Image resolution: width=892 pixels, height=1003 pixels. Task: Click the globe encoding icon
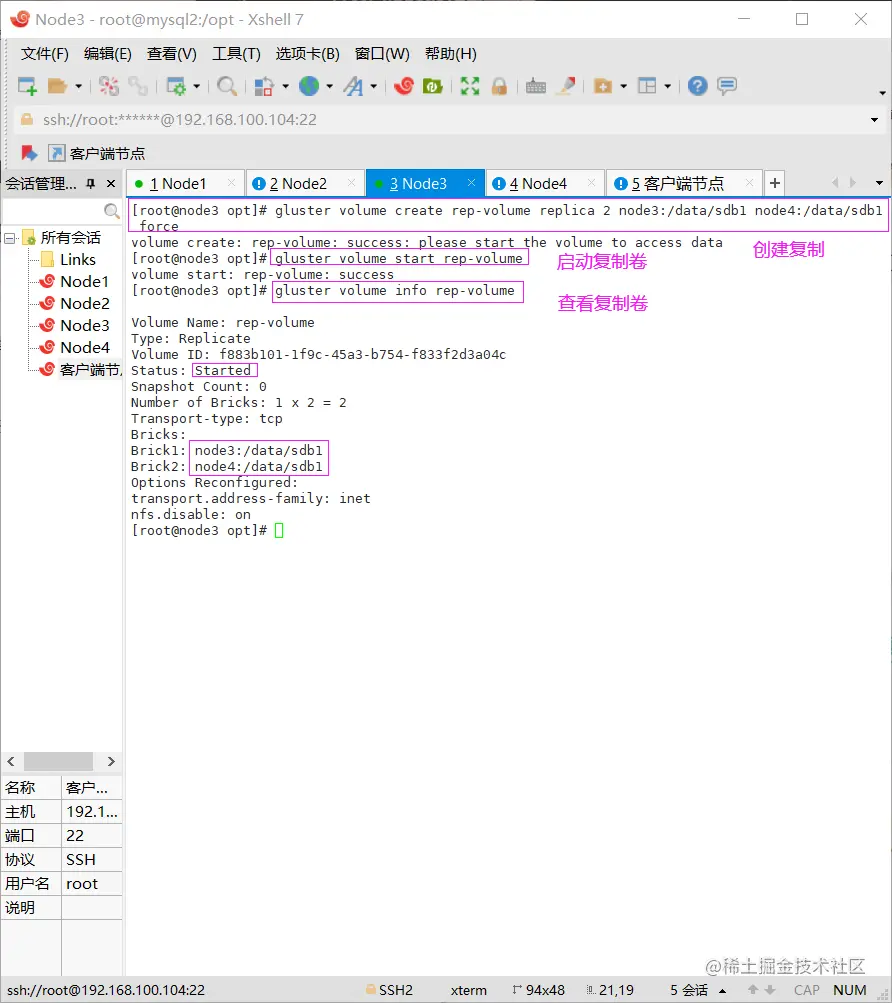point(309,86)
